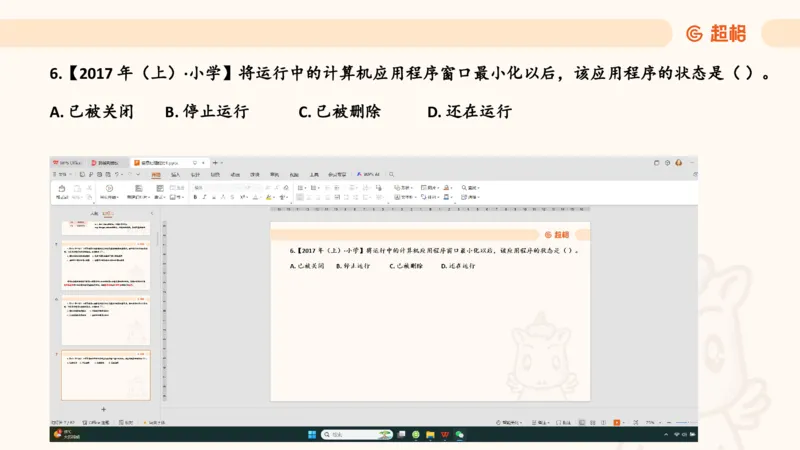Switch to the second document tab with red icon
The image size is (800, 450).
107,163
